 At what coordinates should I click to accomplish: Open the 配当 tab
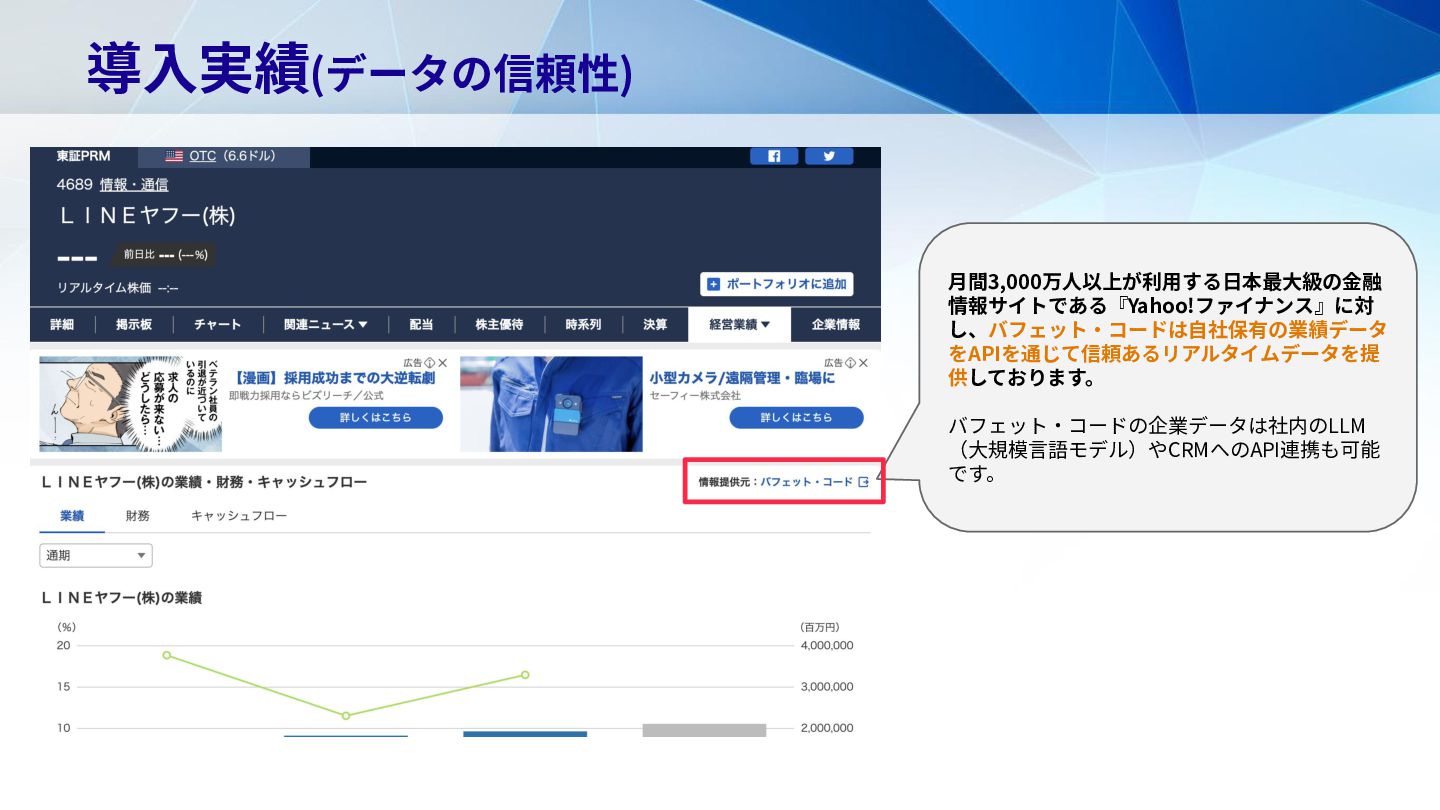point(421,325)
